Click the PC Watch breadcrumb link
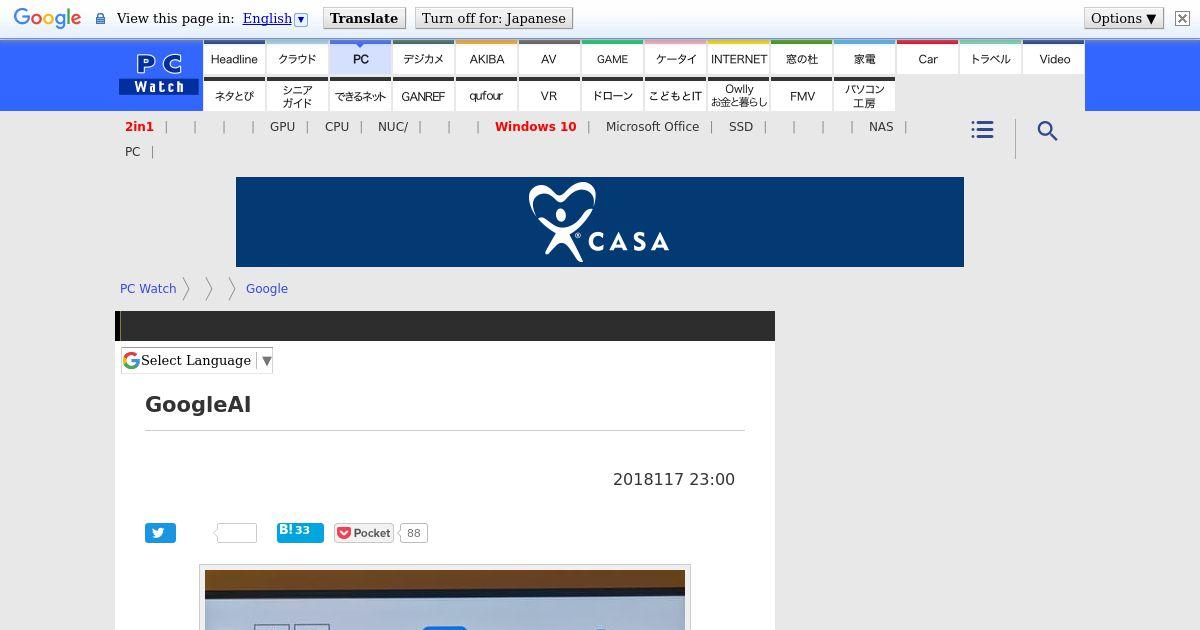The image size is (1200, 630). point(148,288)
